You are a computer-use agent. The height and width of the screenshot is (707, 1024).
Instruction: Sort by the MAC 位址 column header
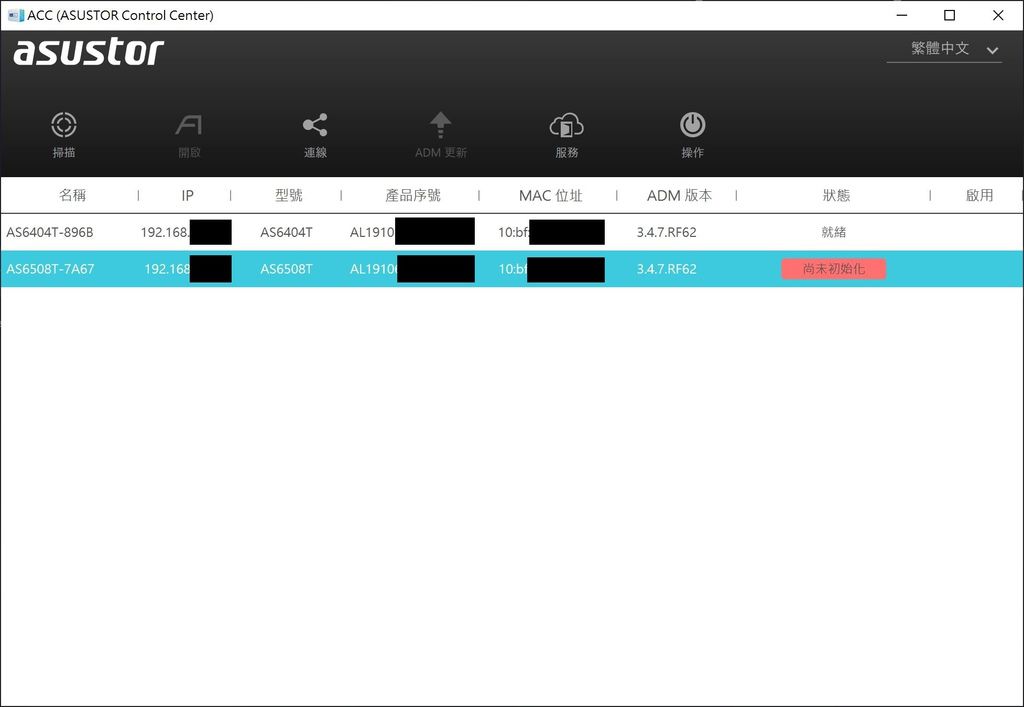pos(551,195)
